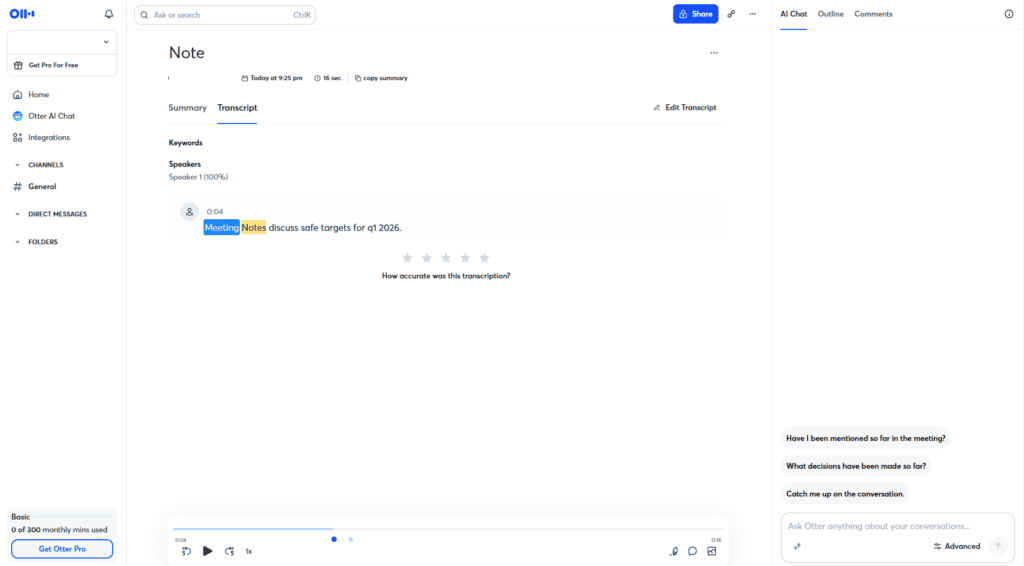Open the workspace selector dropdown
This screenshot has height=566, width=1024.
[62, 42]
